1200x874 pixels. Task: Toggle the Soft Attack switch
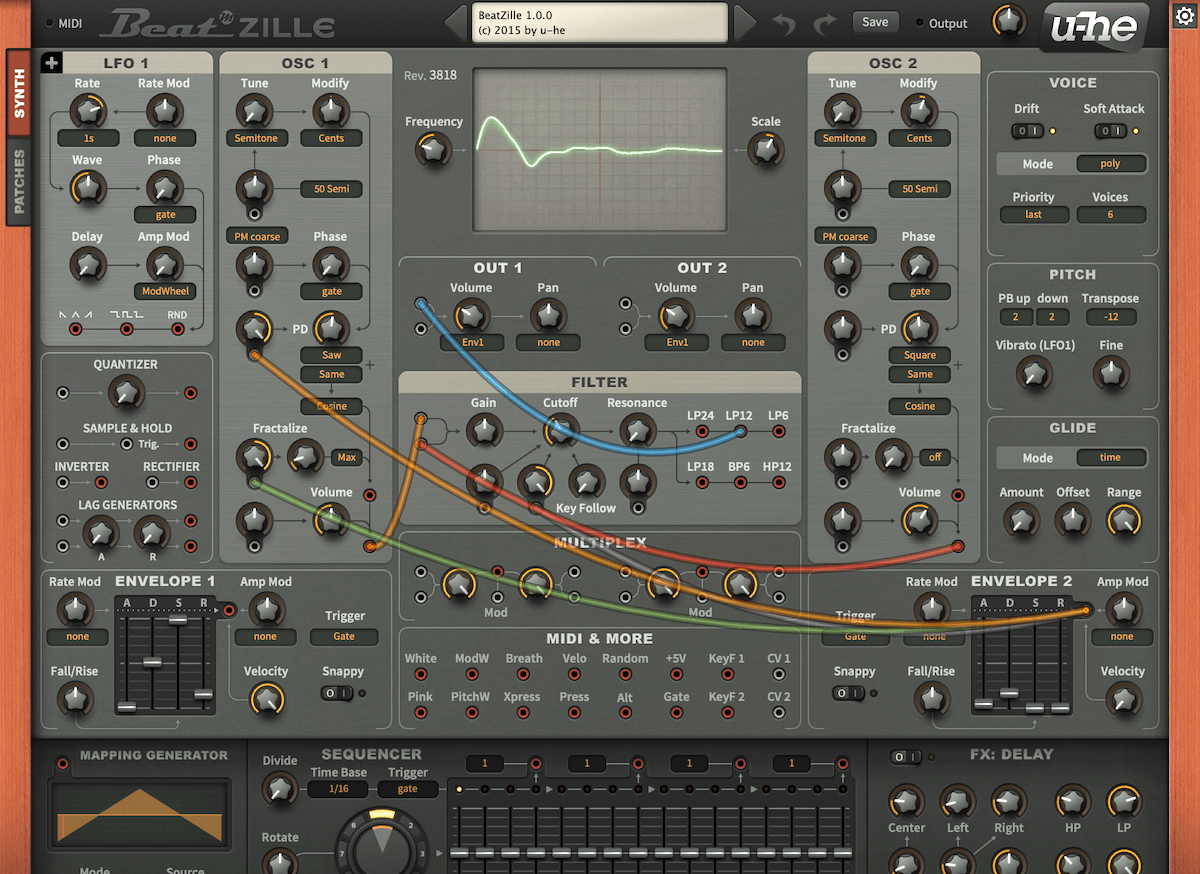(1106, 131)
